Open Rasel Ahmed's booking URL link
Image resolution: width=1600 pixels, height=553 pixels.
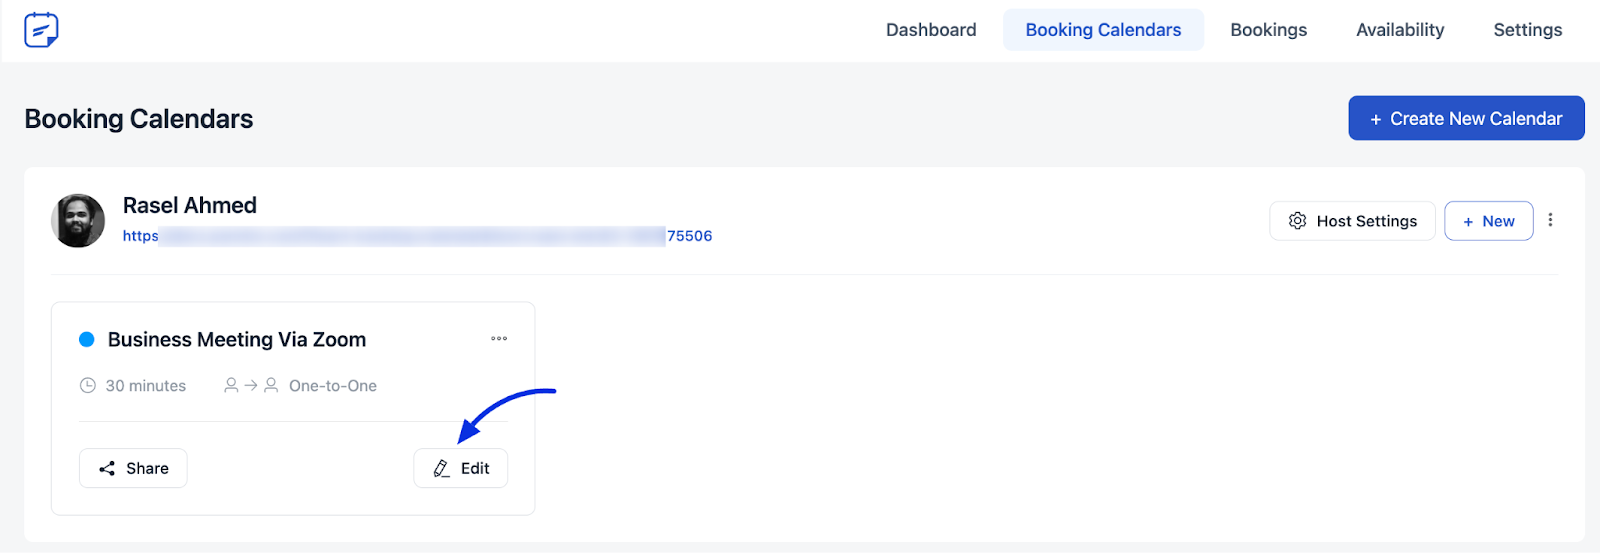click(x=417, y=236)
